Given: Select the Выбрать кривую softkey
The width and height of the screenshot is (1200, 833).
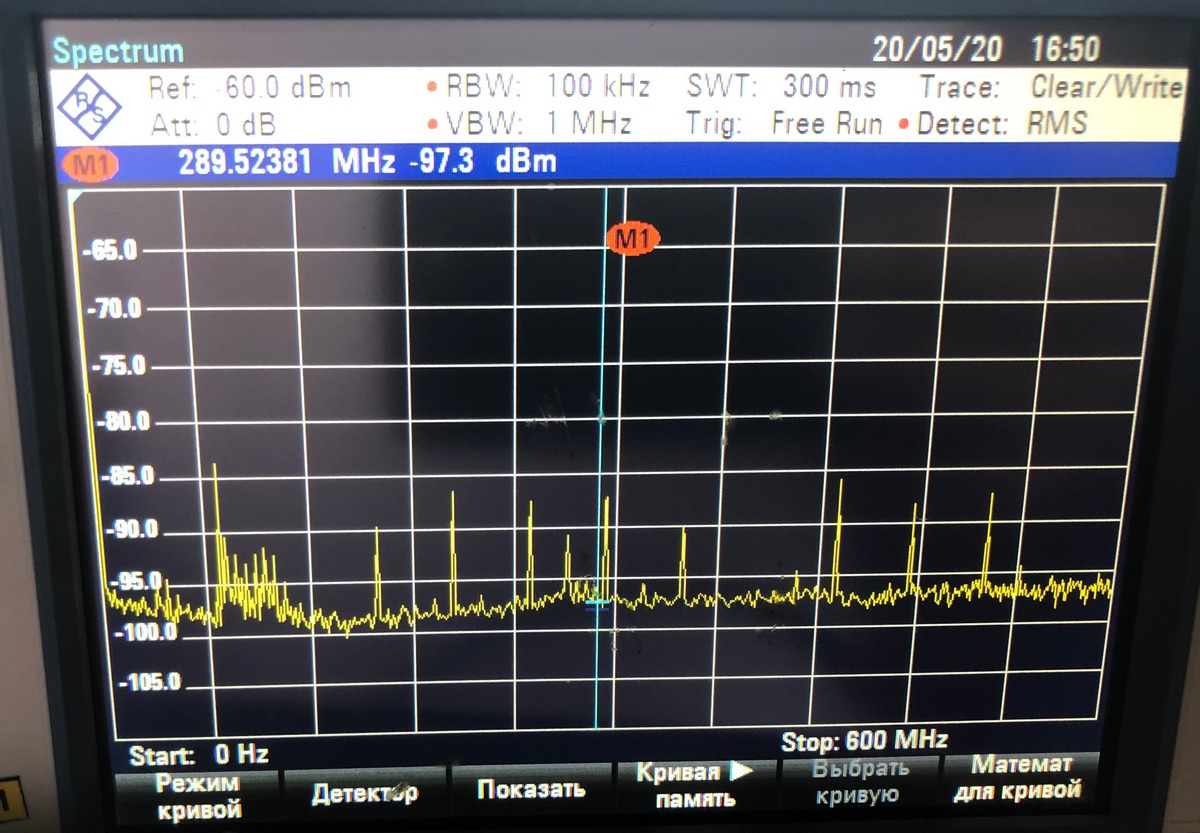Looking at the screenshot, I should (861, 781).
